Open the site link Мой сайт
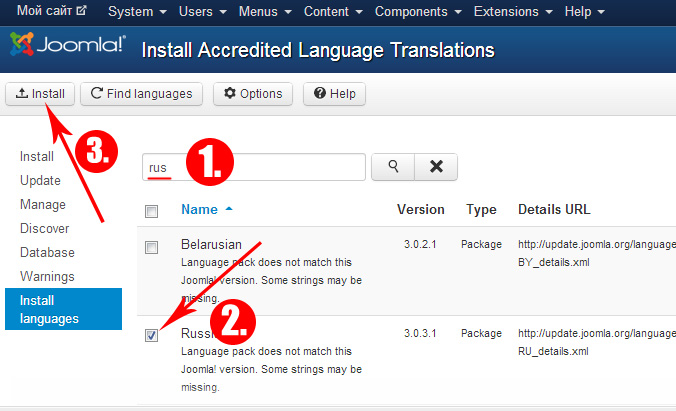Screen dimensions: 676x411 coord(51,12)
